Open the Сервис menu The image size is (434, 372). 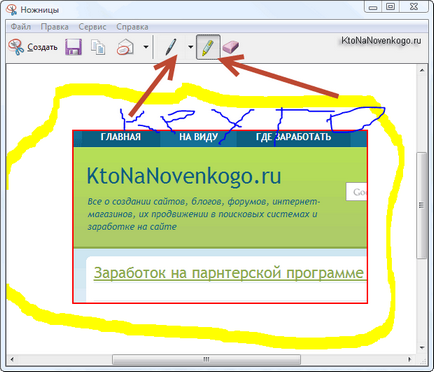(92, 27)
